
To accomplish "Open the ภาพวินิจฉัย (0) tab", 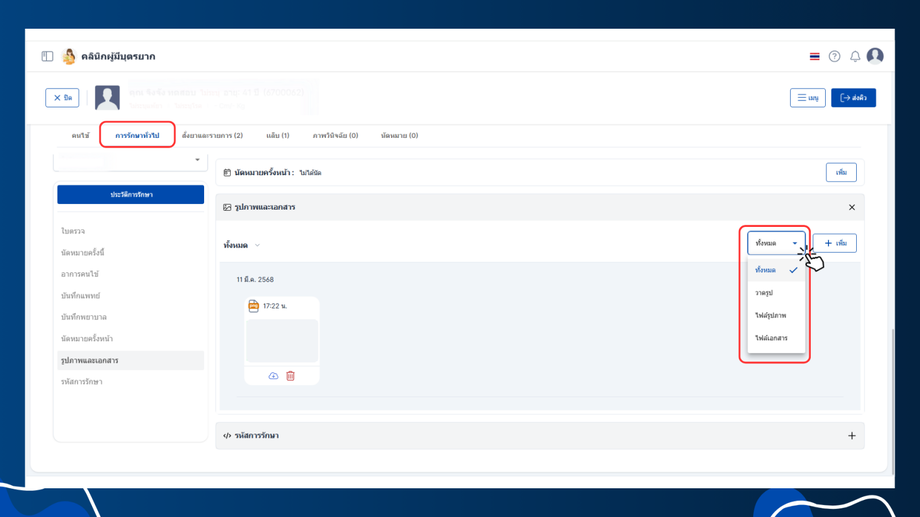I will click(x=335, y=136).
